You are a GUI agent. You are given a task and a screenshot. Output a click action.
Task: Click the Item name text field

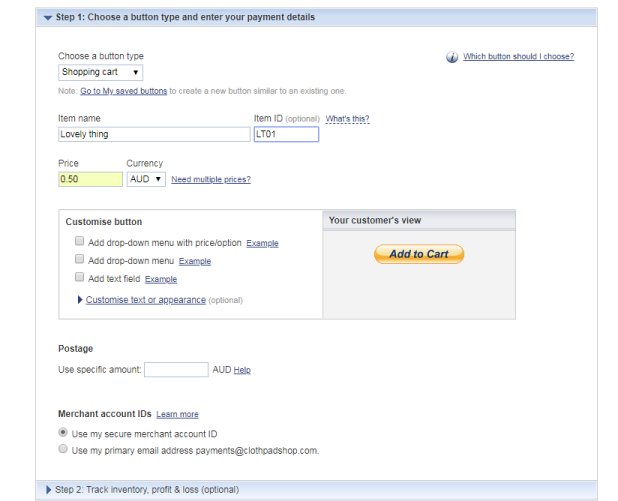153,135
